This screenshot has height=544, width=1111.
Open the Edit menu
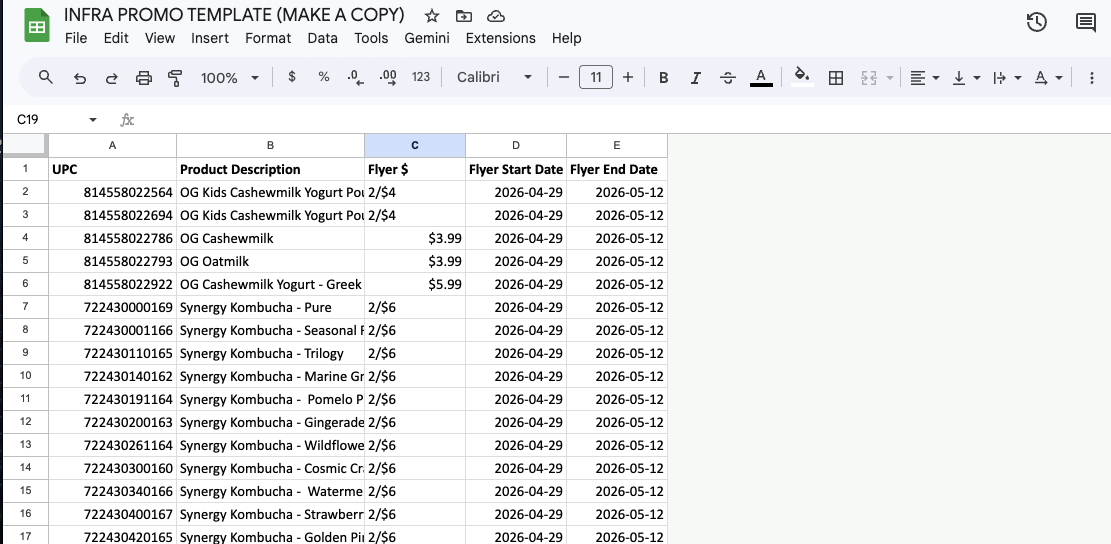[116, 38]
